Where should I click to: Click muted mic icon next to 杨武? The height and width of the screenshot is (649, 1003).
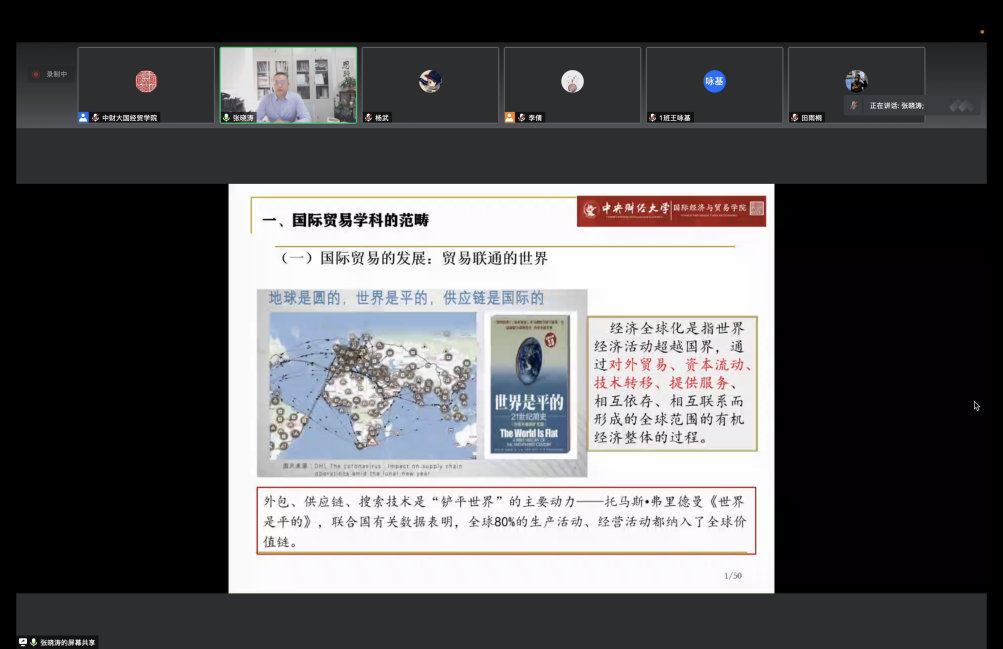368,117
